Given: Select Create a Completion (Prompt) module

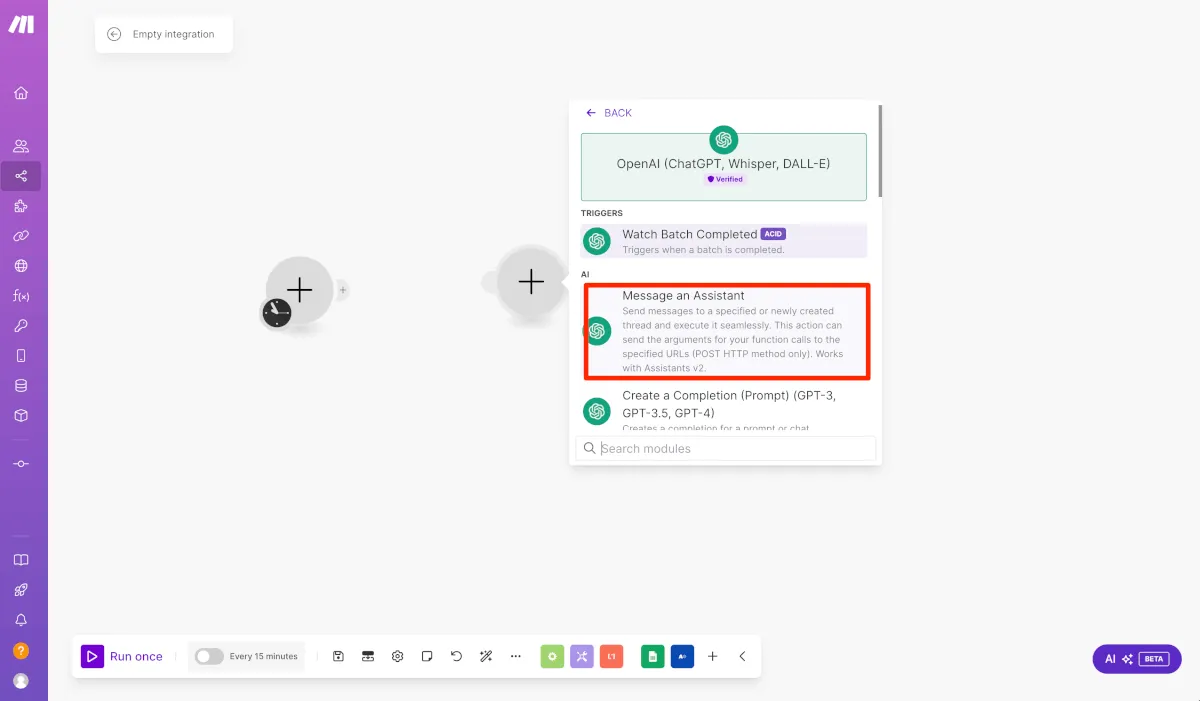Looking at the screenshot, I should 724,410.
